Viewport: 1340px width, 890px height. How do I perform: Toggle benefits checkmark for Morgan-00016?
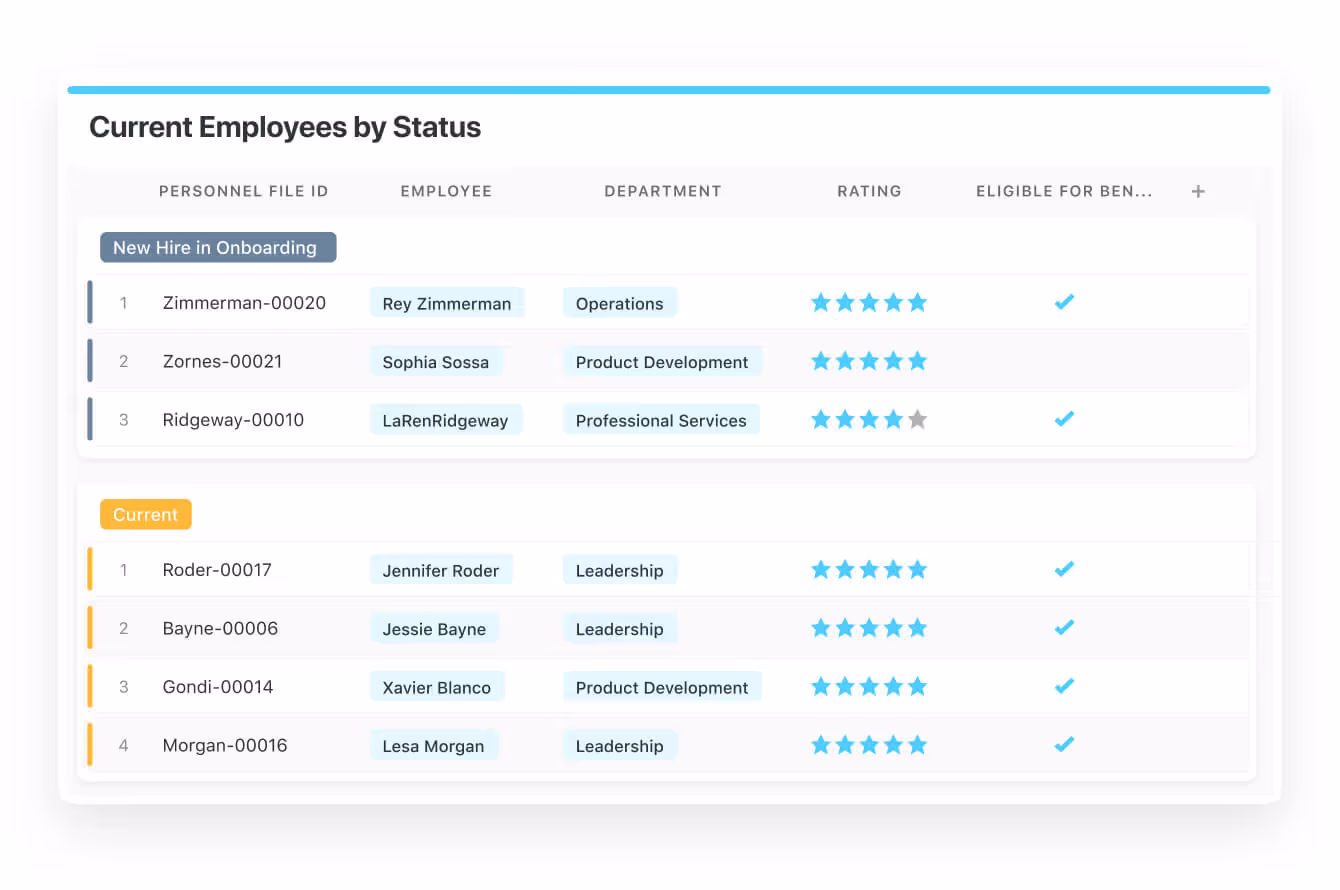(1064, 745)
